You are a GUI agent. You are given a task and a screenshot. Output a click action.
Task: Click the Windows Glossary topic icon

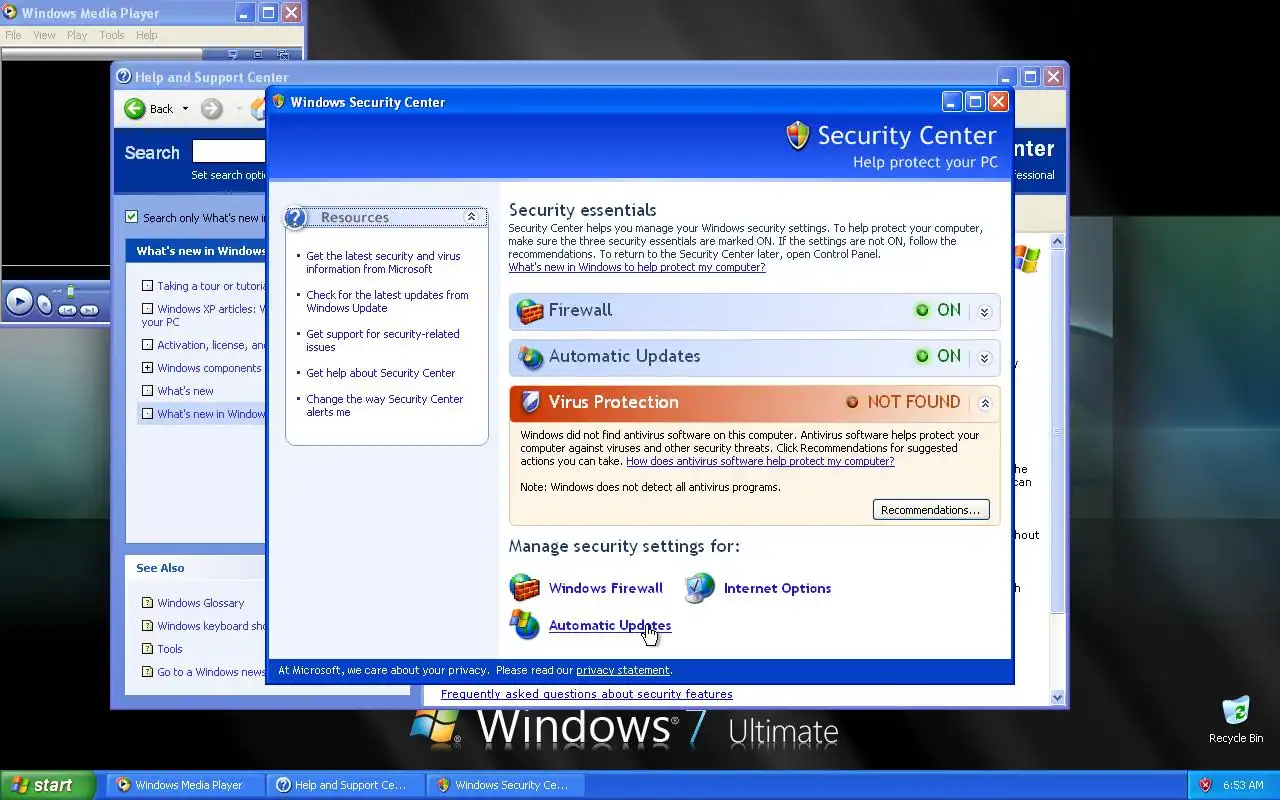tap(147, 603)
